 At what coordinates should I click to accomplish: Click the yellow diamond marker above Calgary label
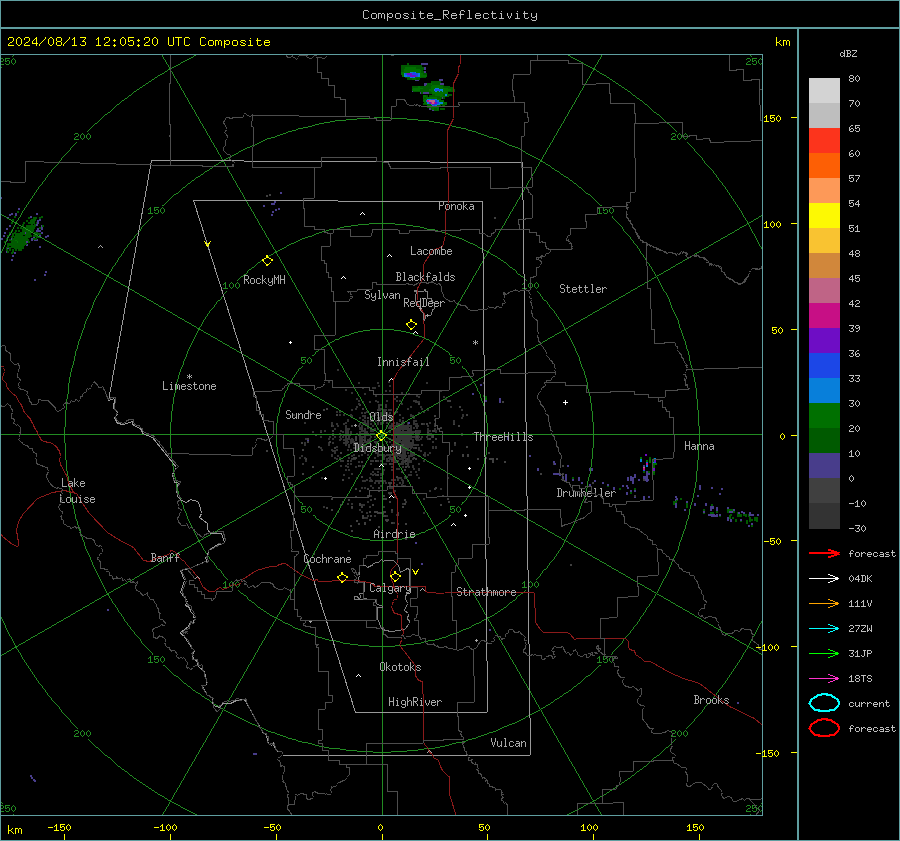[x=395, y=576]
